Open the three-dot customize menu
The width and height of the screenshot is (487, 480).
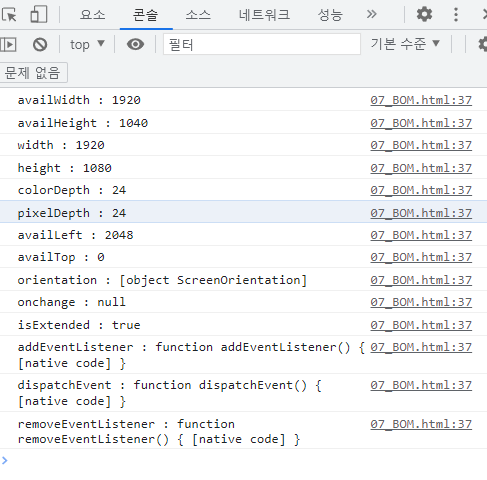click(456, 15)
